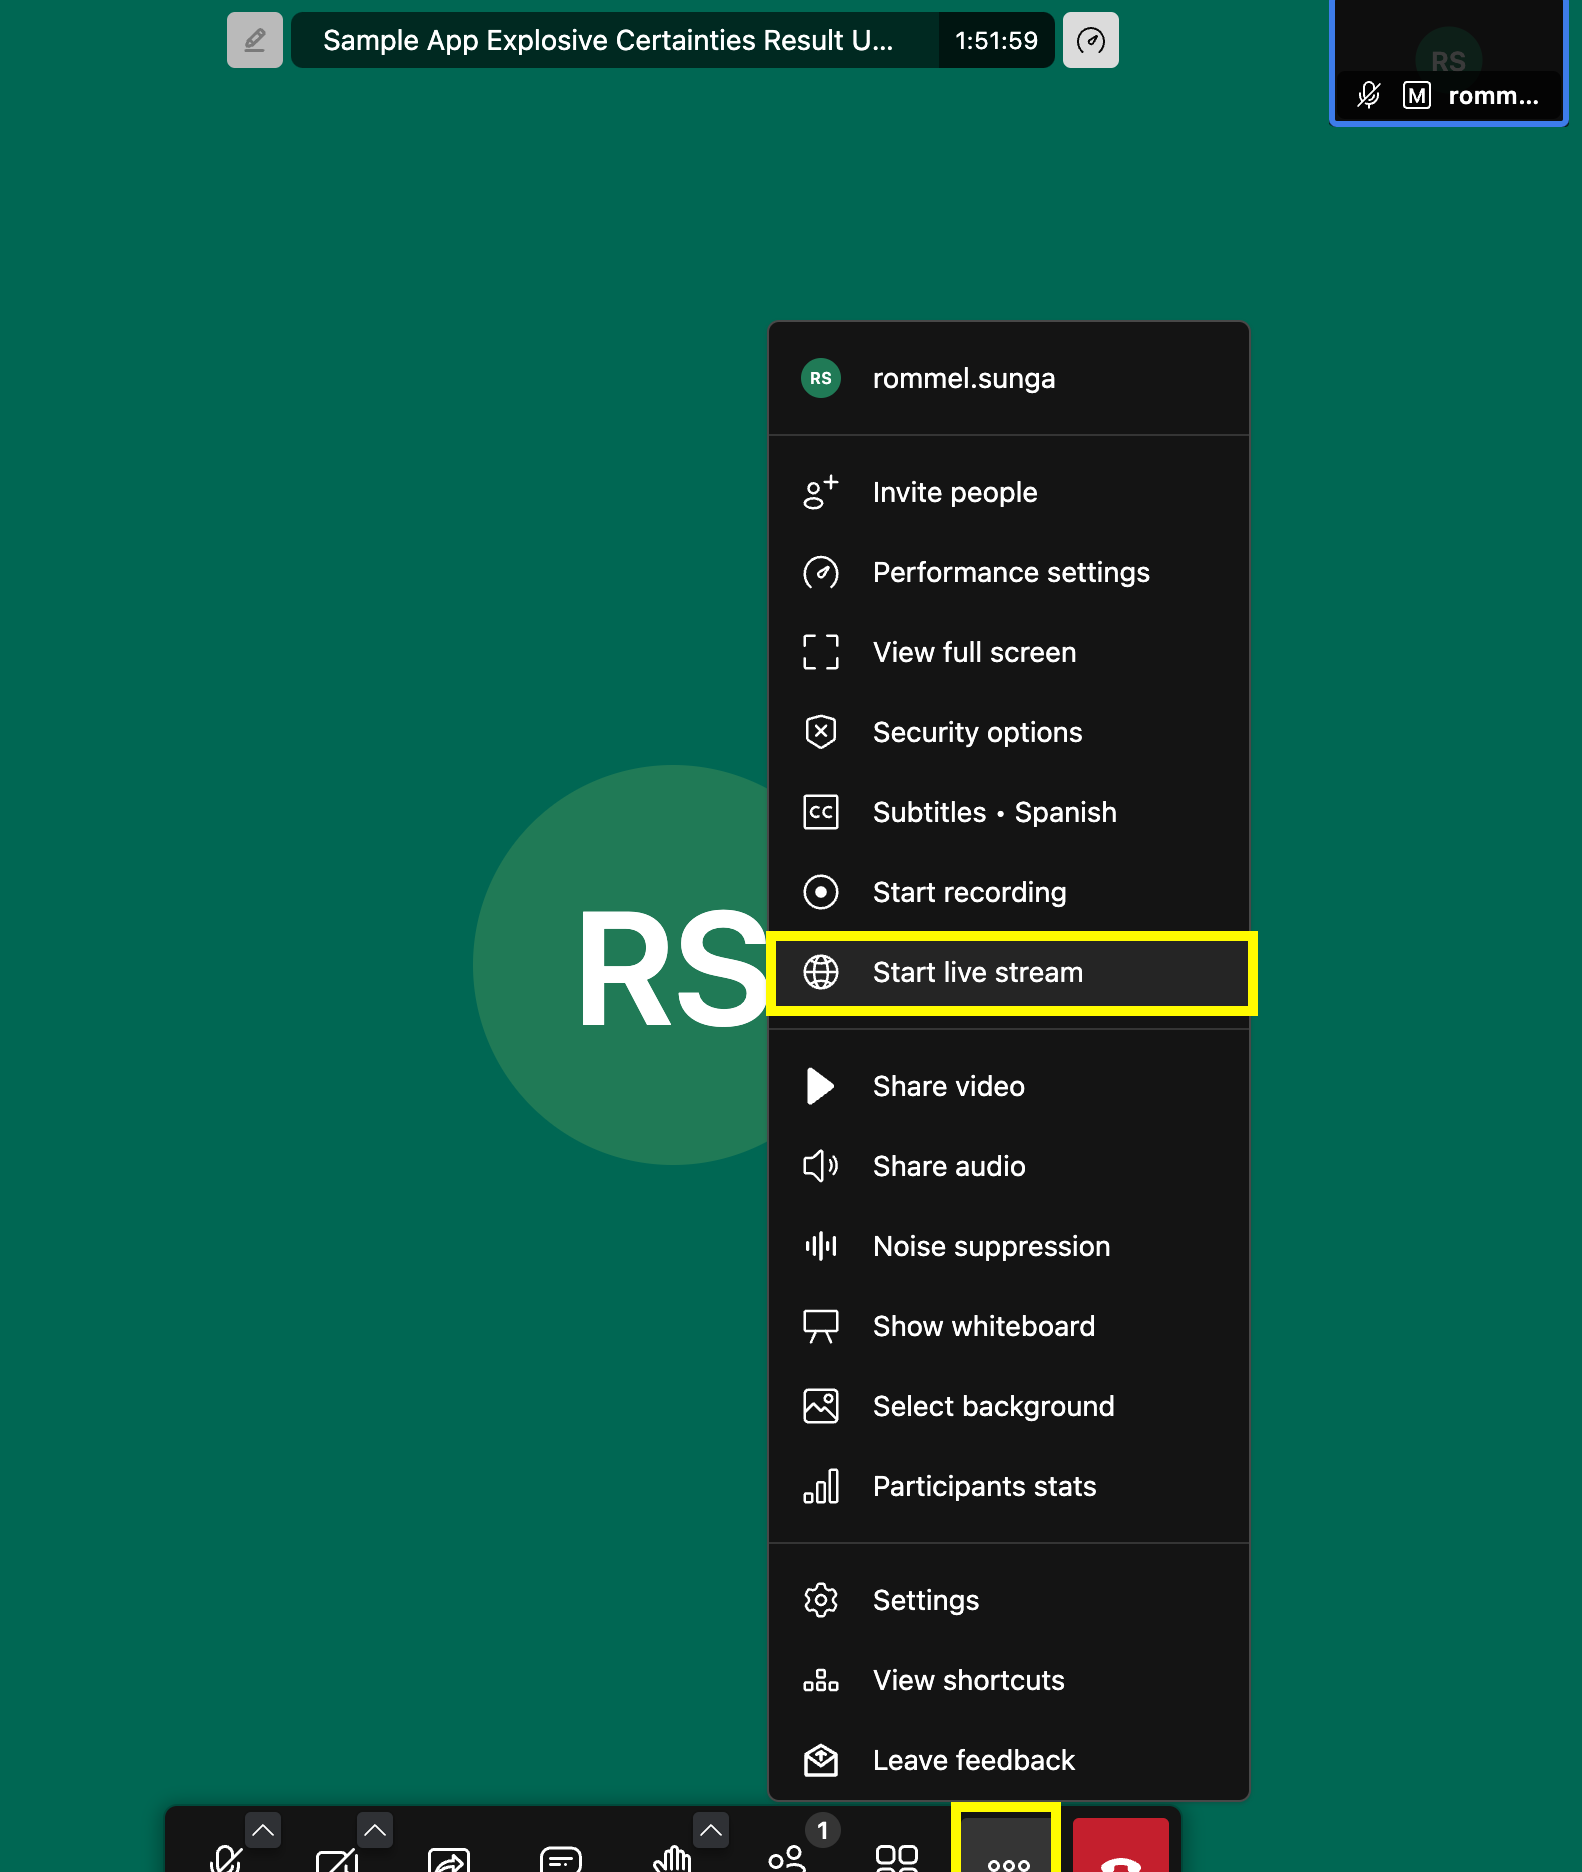Viewport: 1582px width, 1872px height.
Task: Click the performance gauge icon beside timer
Action: point(1090,41)
